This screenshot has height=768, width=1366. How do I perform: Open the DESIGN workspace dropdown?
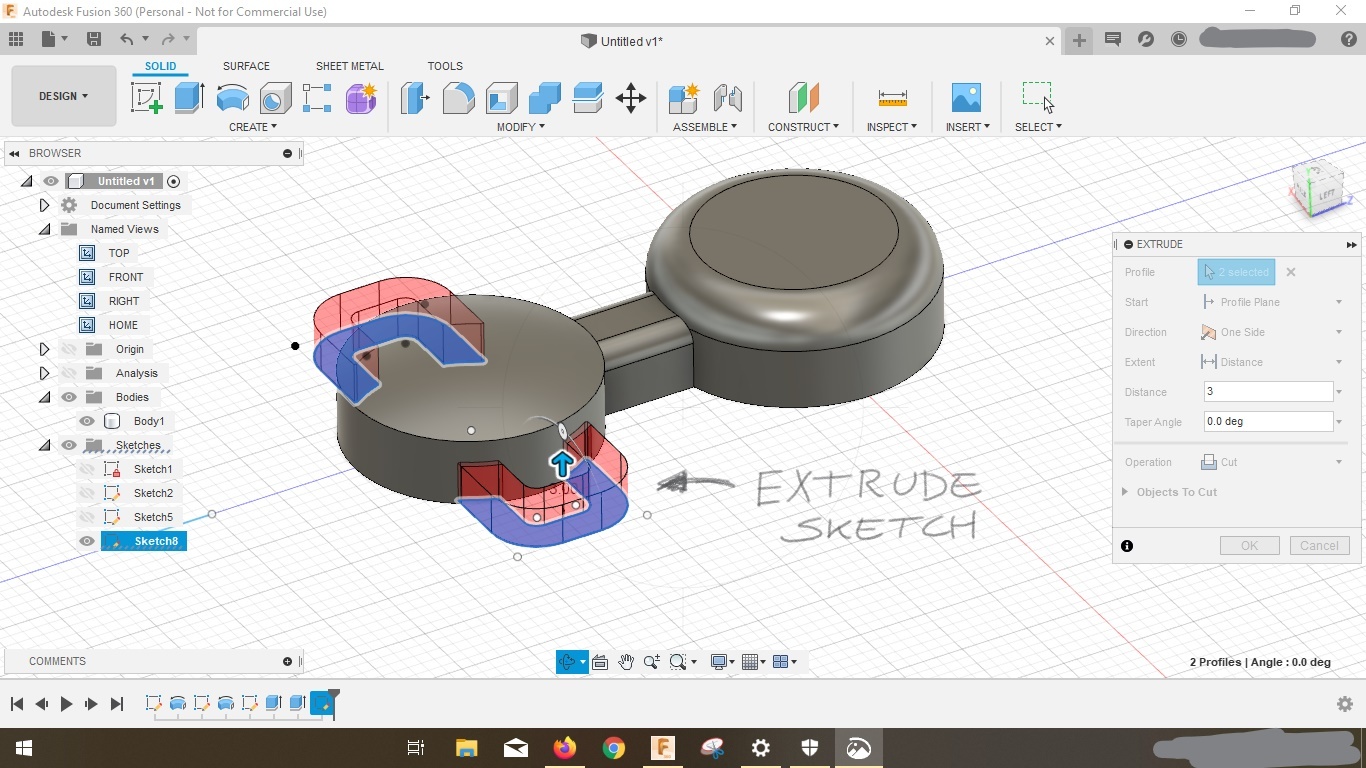64,96
